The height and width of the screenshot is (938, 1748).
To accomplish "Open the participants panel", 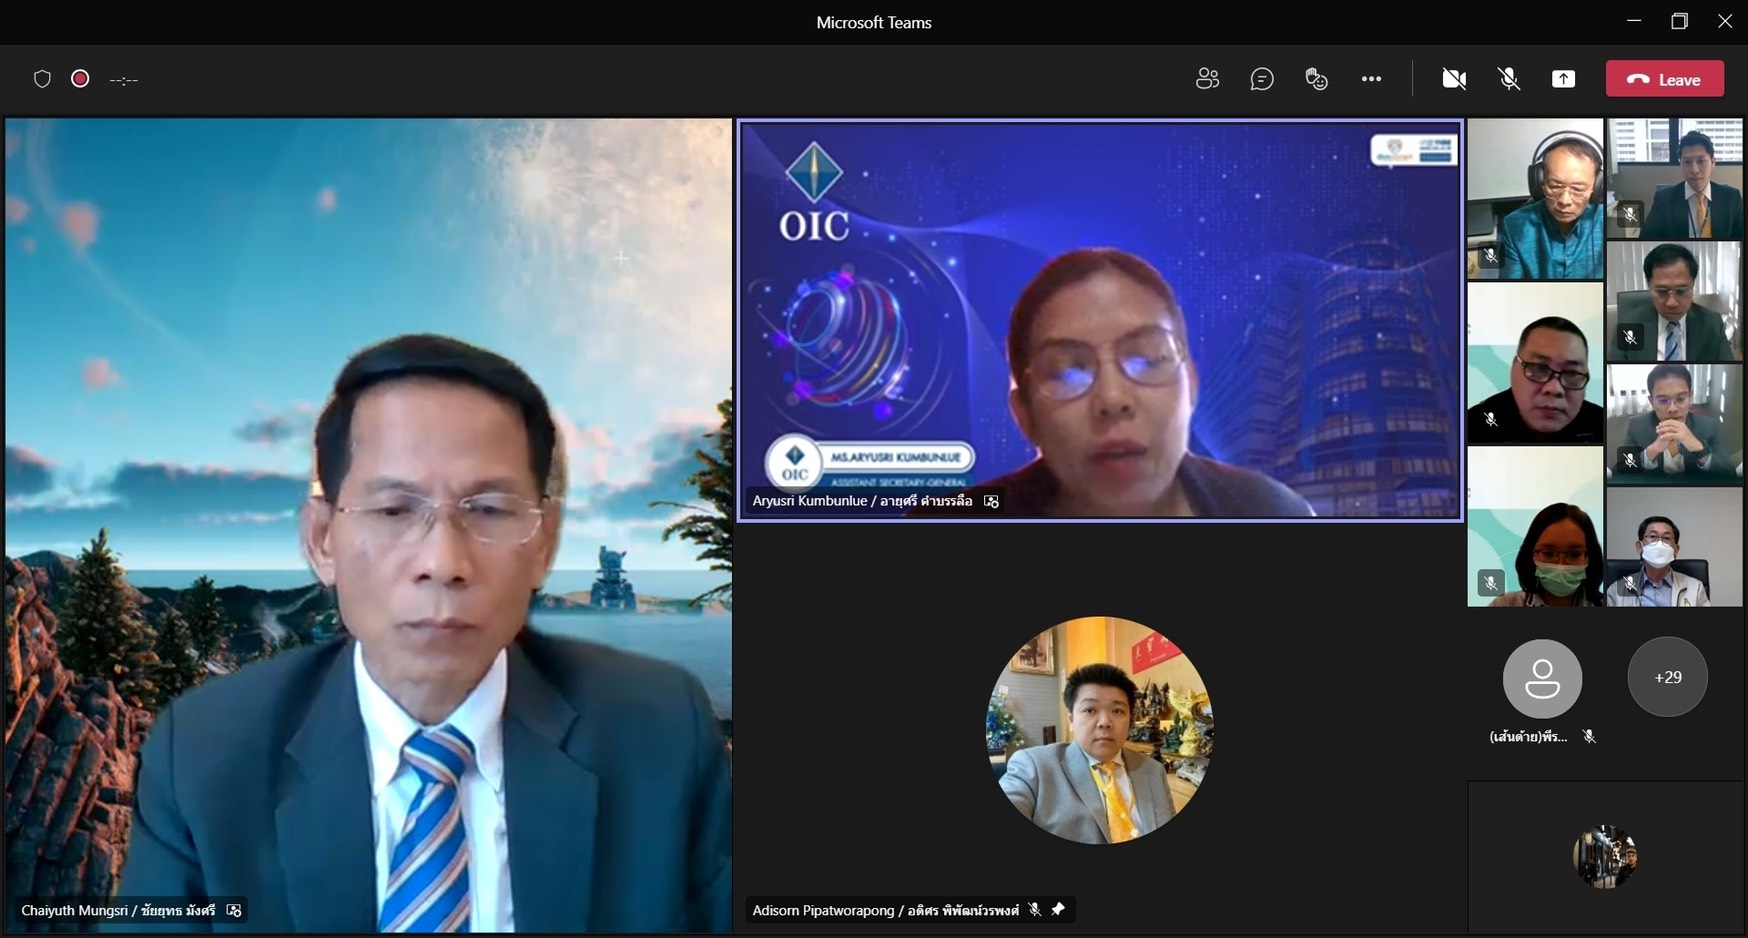I will point(1207,79).
